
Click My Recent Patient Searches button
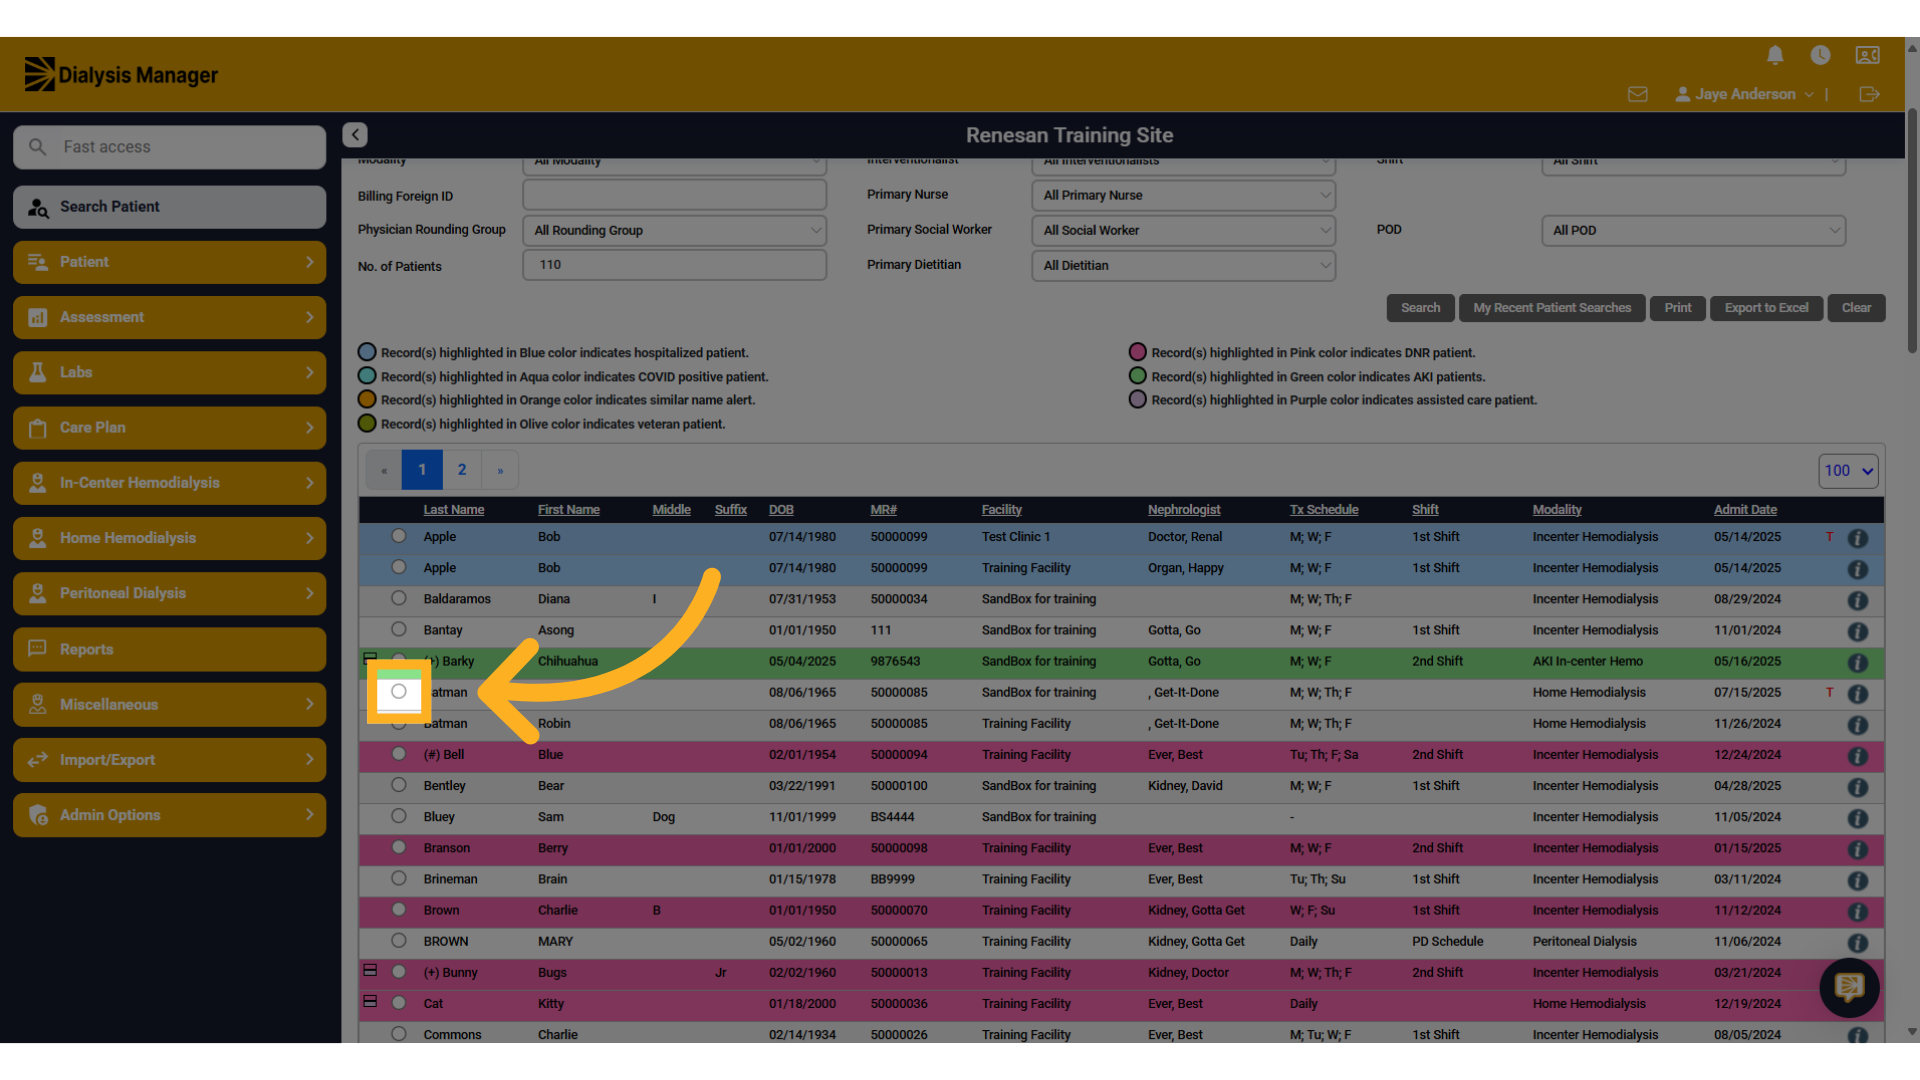tap(1552, 308)
